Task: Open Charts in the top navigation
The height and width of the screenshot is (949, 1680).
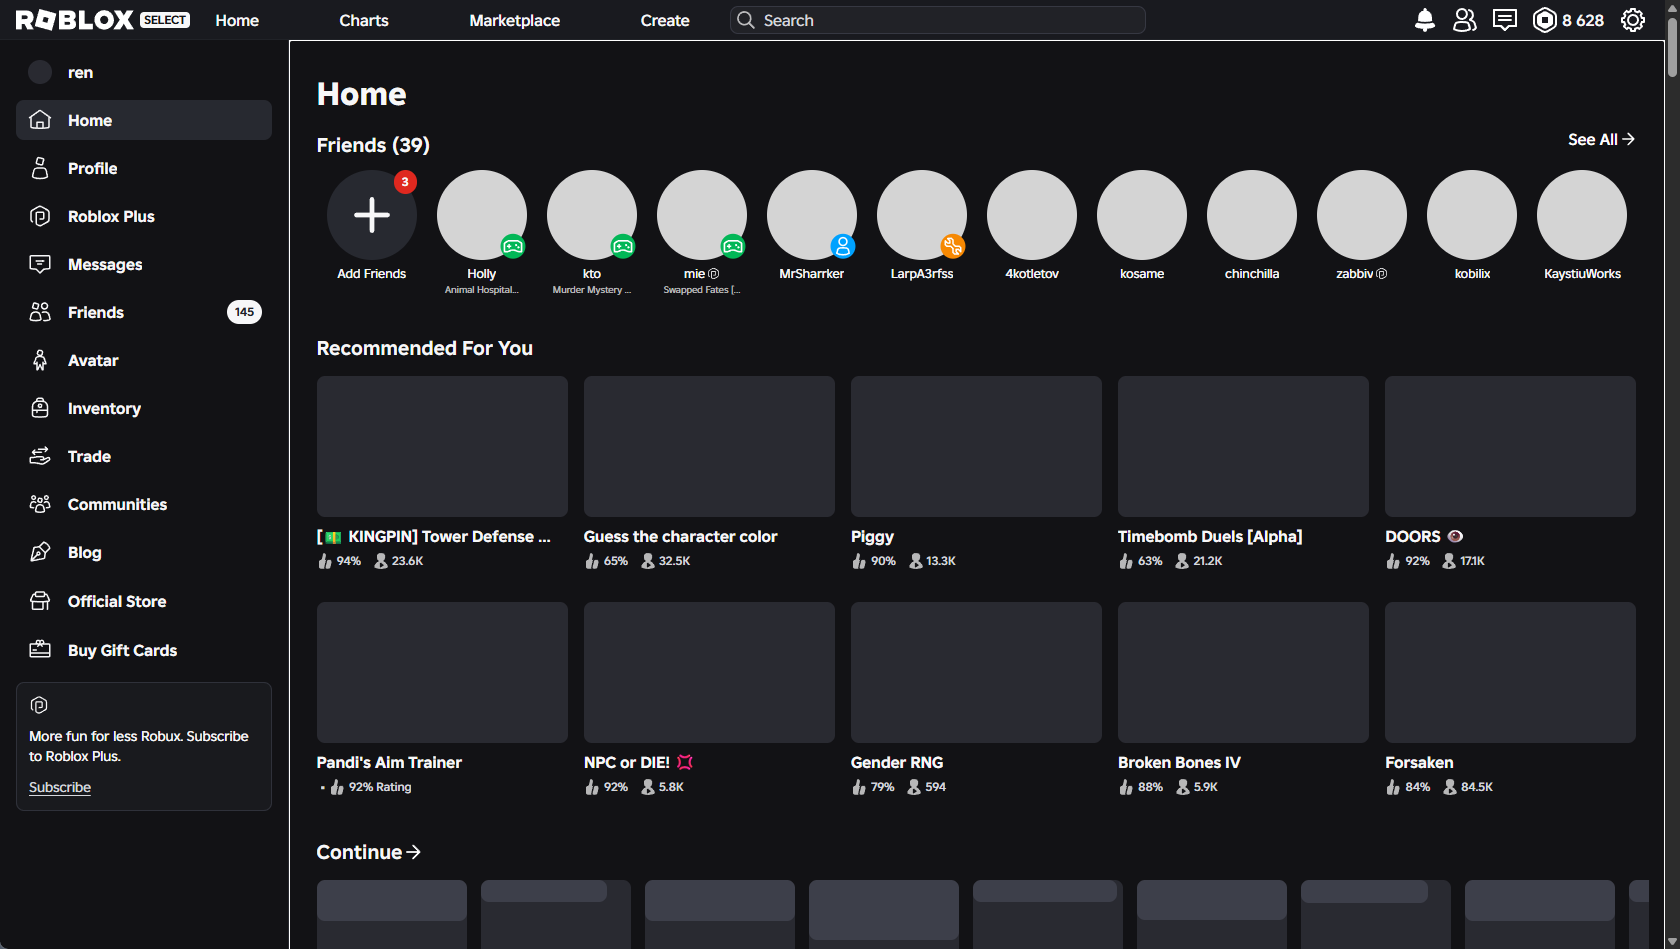Action: tap(364, 20)
